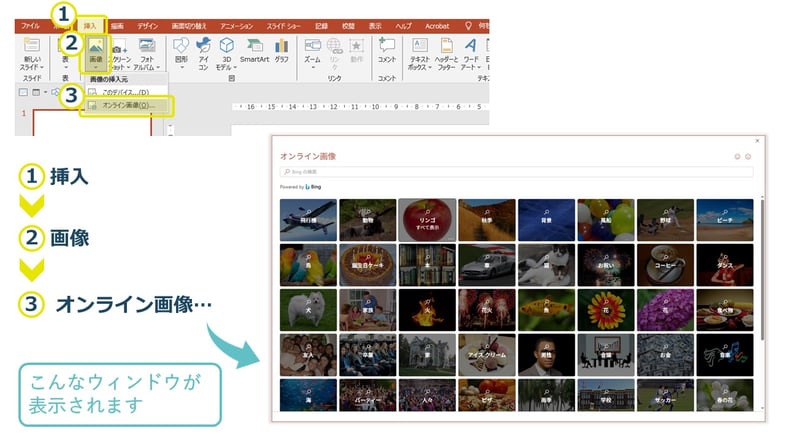Expand the 新しいスライド dropdown arrow
785x441 pixels.
[x=42, y=67]
